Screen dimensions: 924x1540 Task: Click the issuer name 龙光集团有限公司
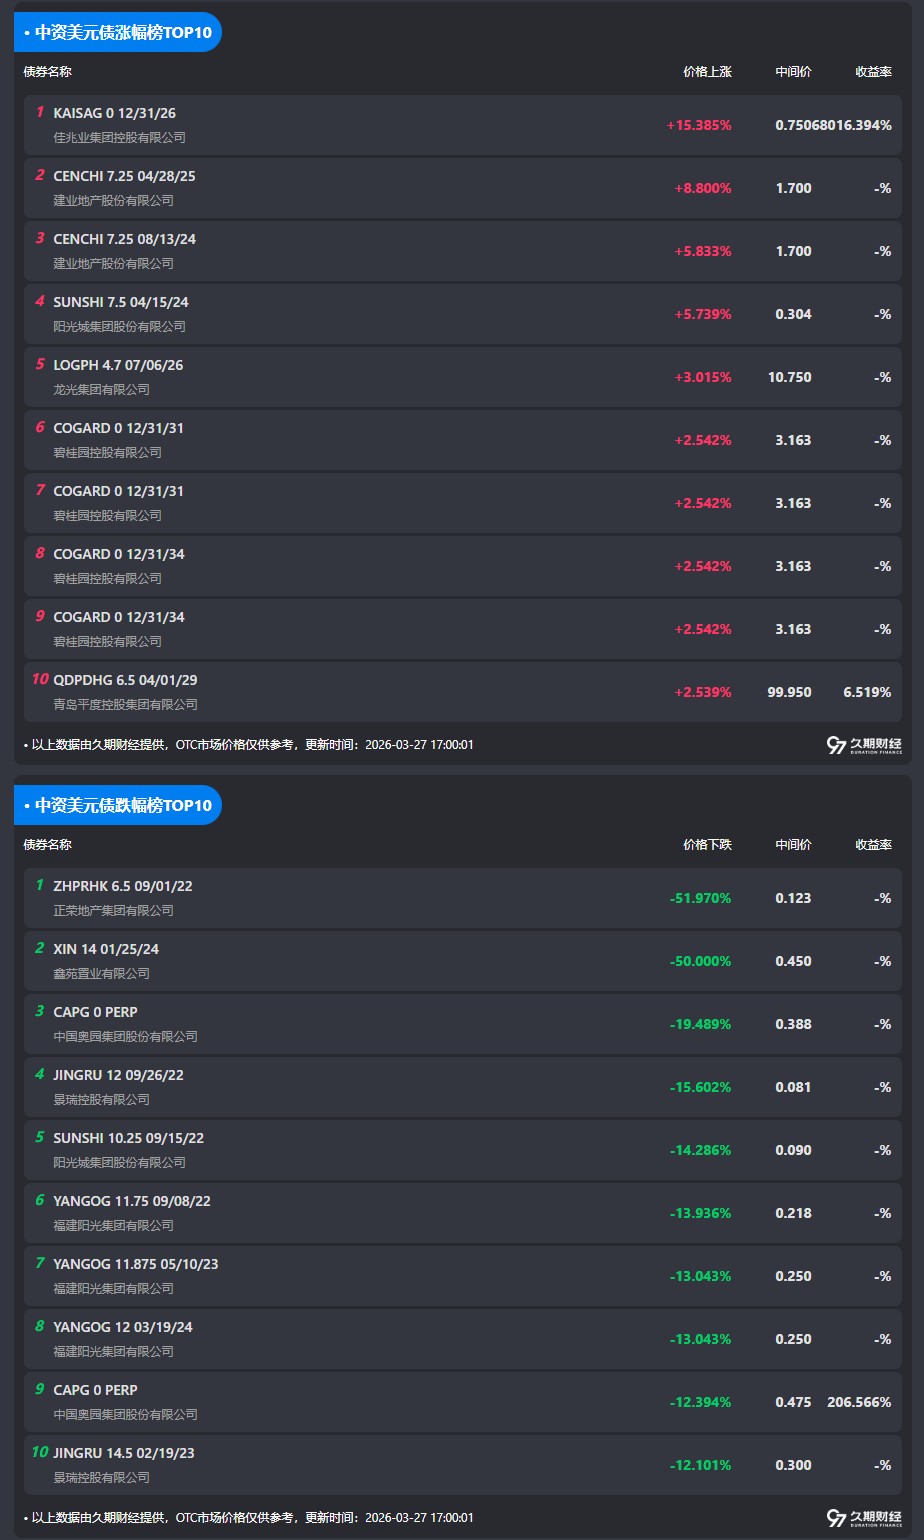101,390
